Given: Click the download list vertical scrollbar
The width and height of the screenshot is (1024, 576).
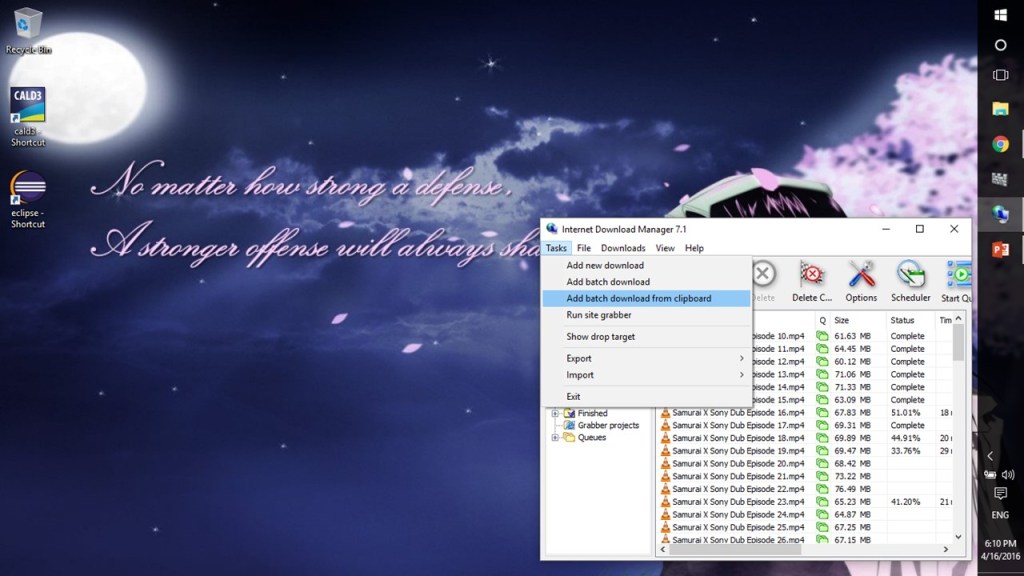Looking at the screenshot, I should click(958, 430).
